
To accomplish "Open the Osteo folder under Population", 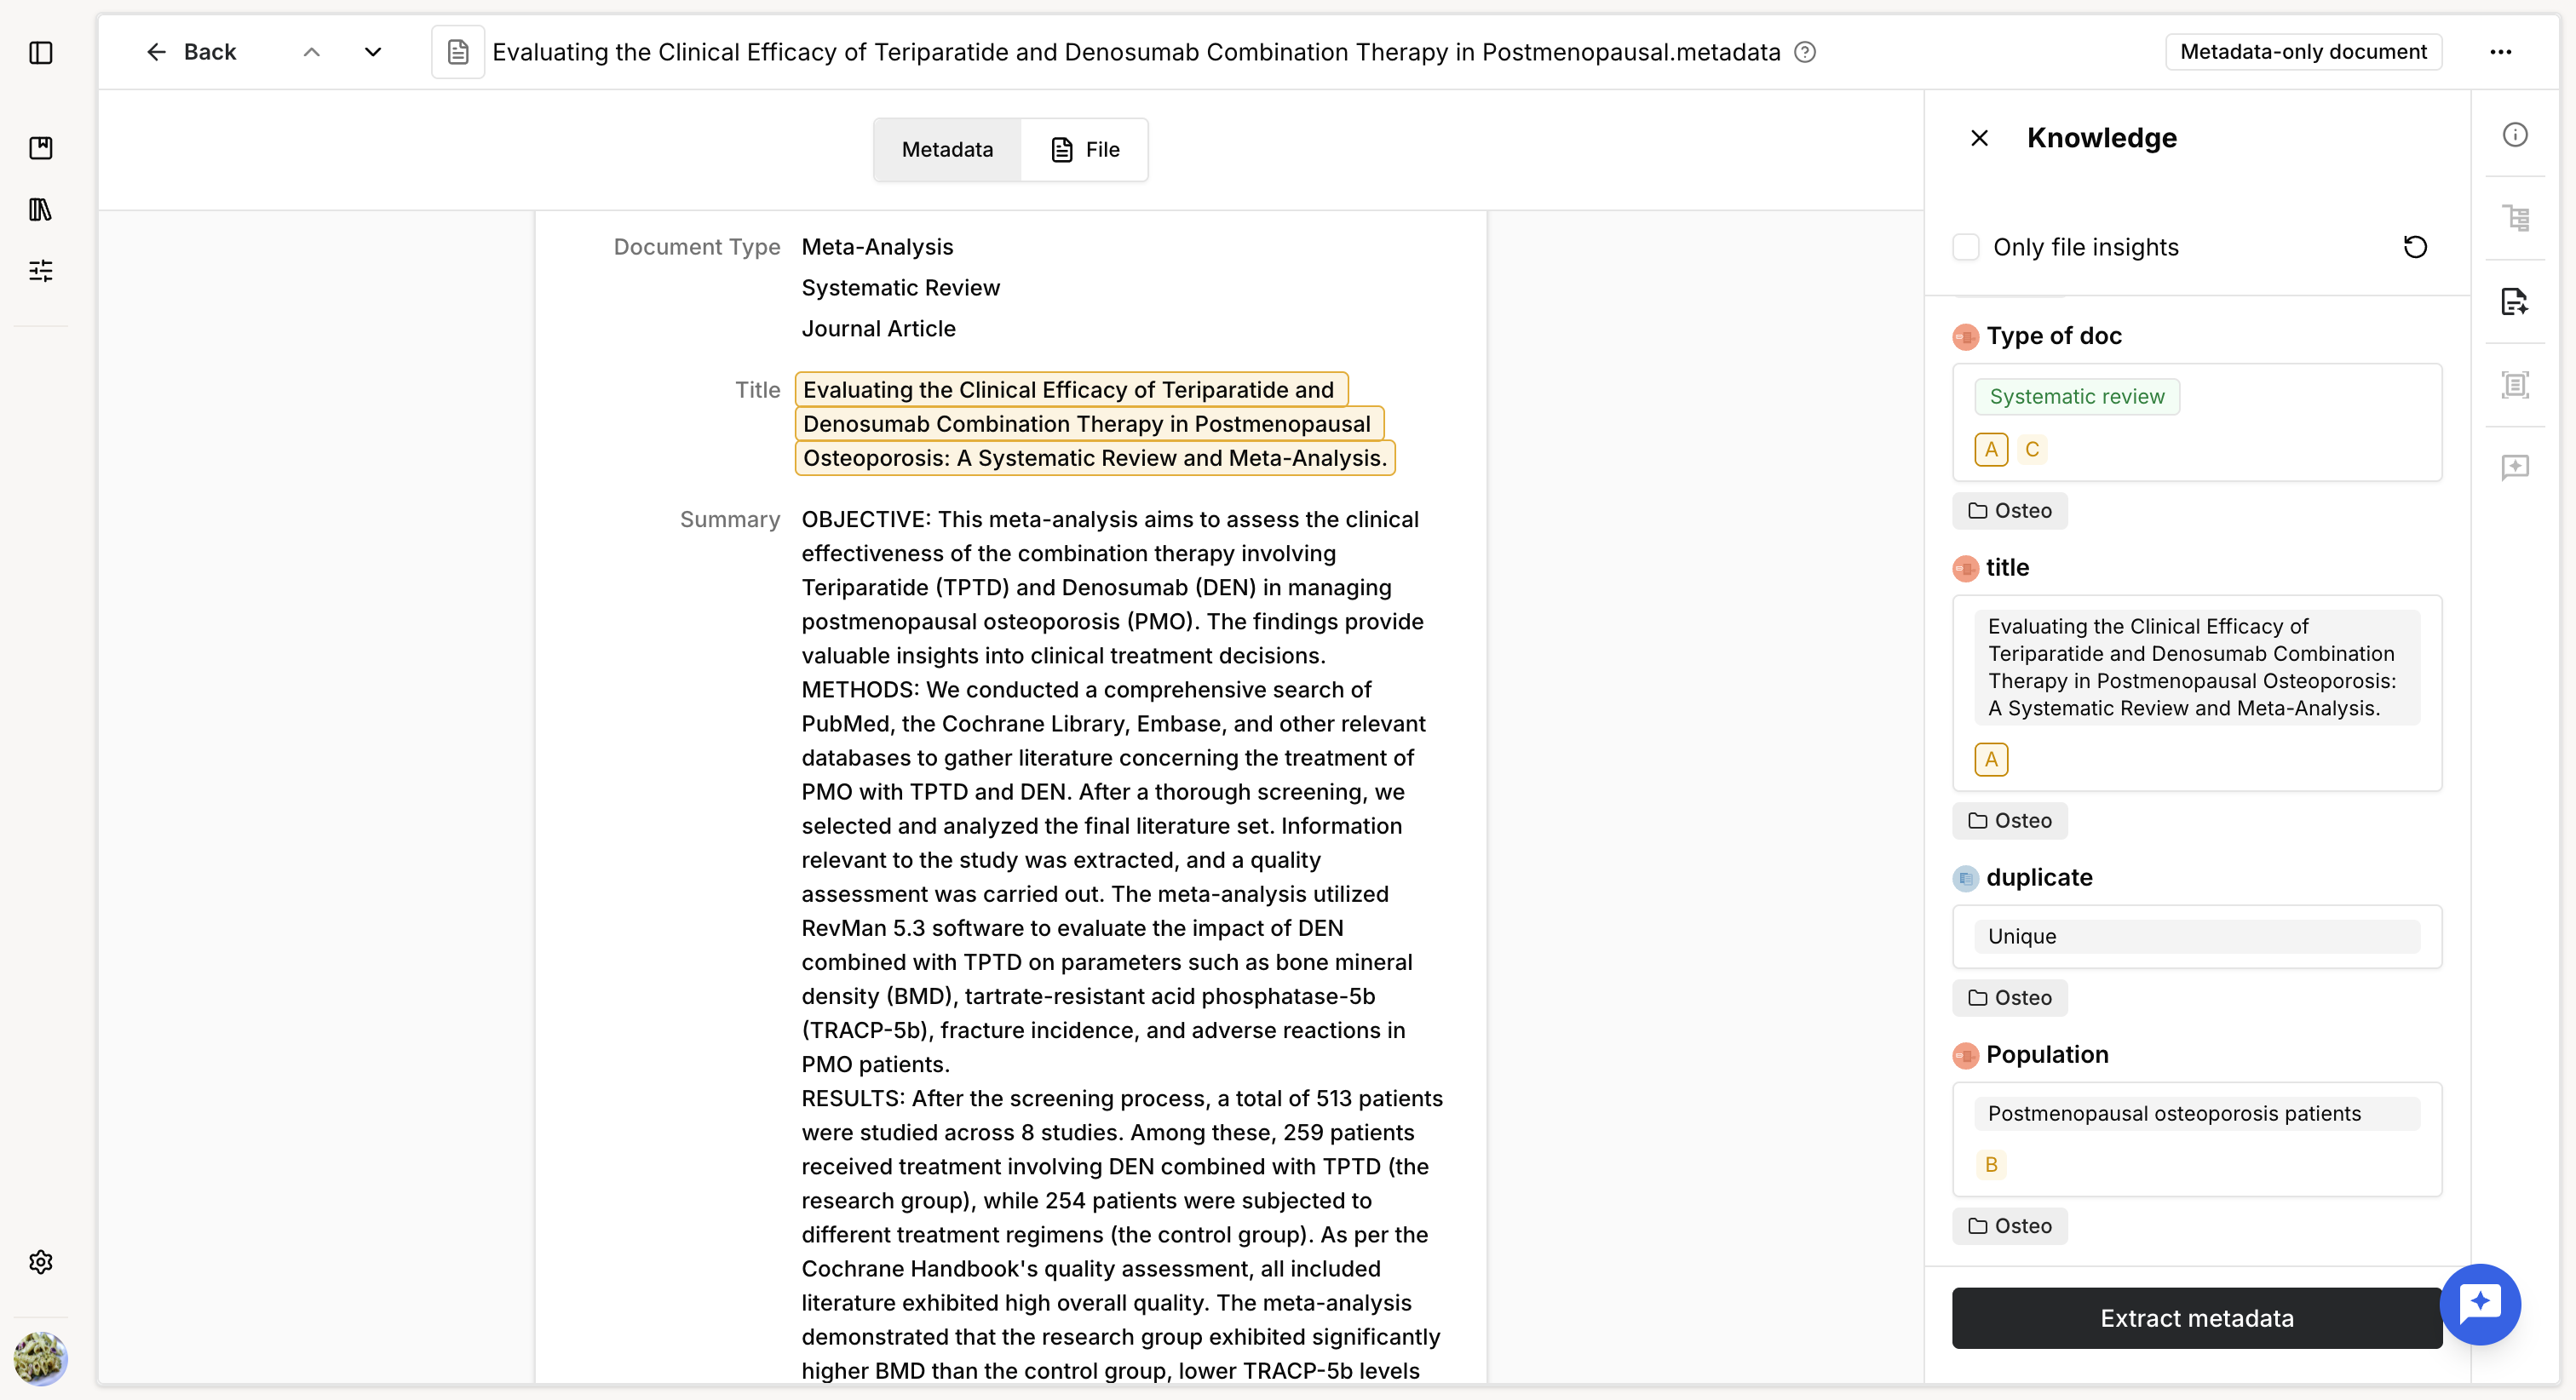I will [2010, 1226].
